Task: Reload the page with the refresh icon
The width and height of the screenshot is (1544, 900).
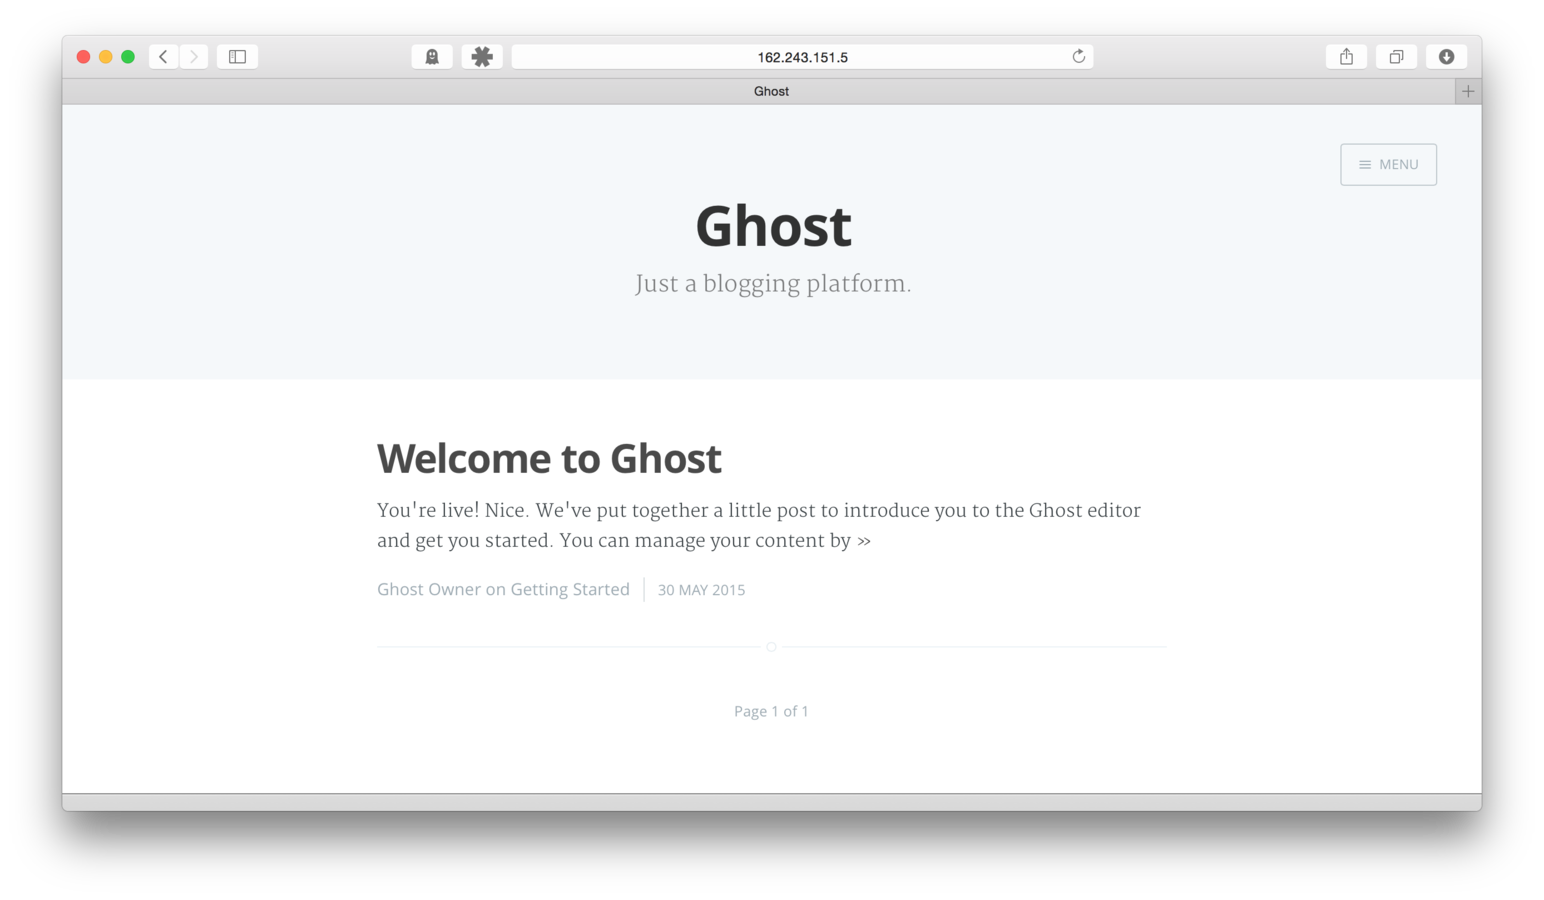Action: pyautogui.click(x=1078, y=57)
